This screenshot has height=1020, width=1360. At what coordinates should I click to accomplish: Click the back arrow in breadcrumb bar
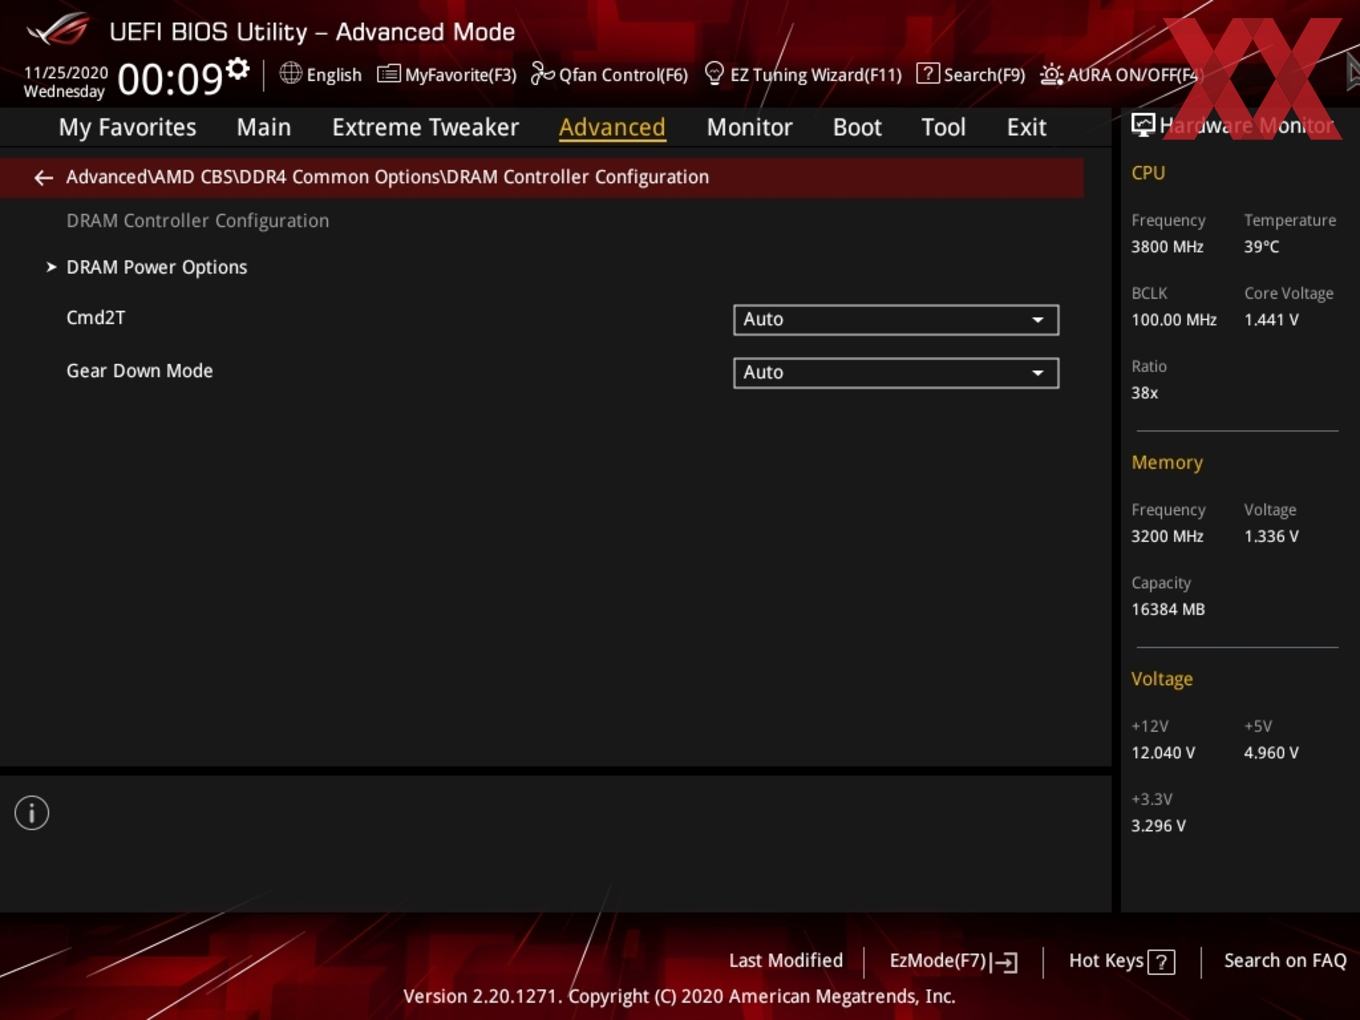(43, 178)
